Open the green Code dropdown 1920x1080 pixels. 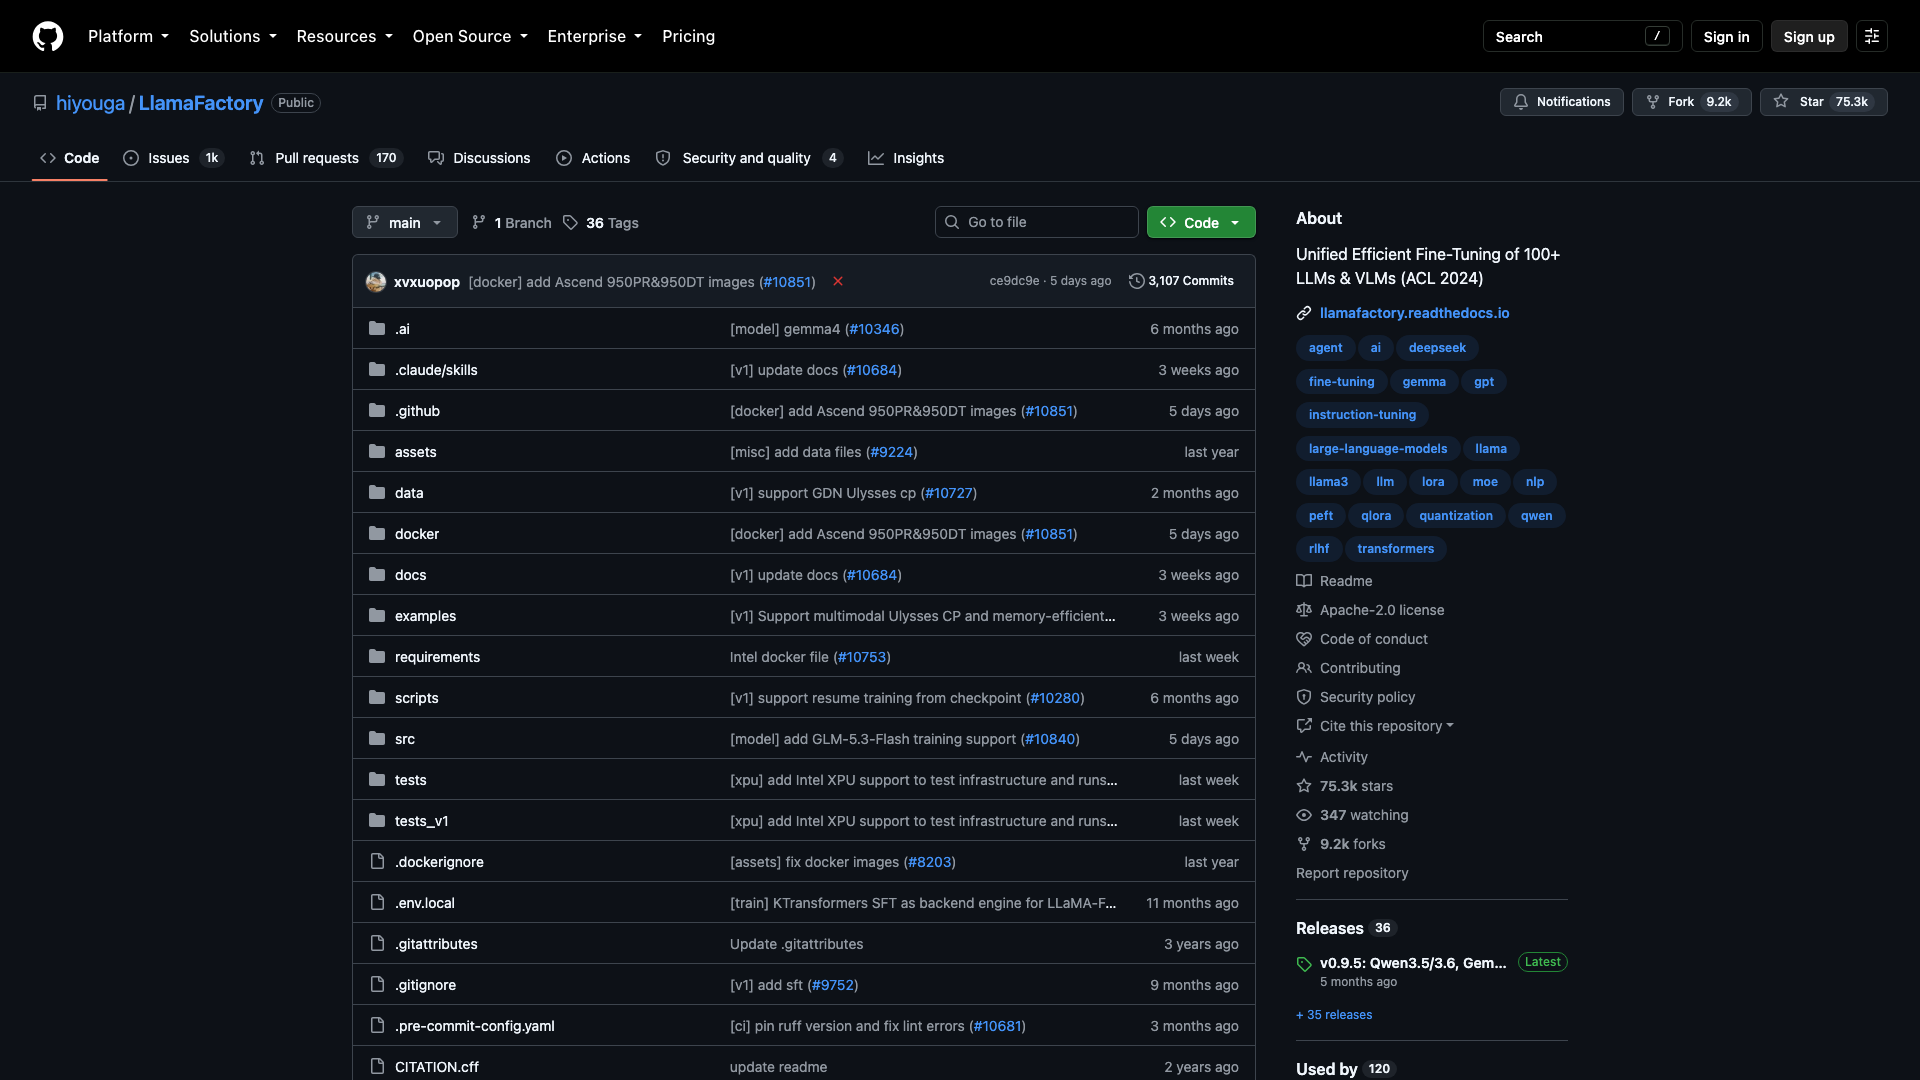point(1201,222)
